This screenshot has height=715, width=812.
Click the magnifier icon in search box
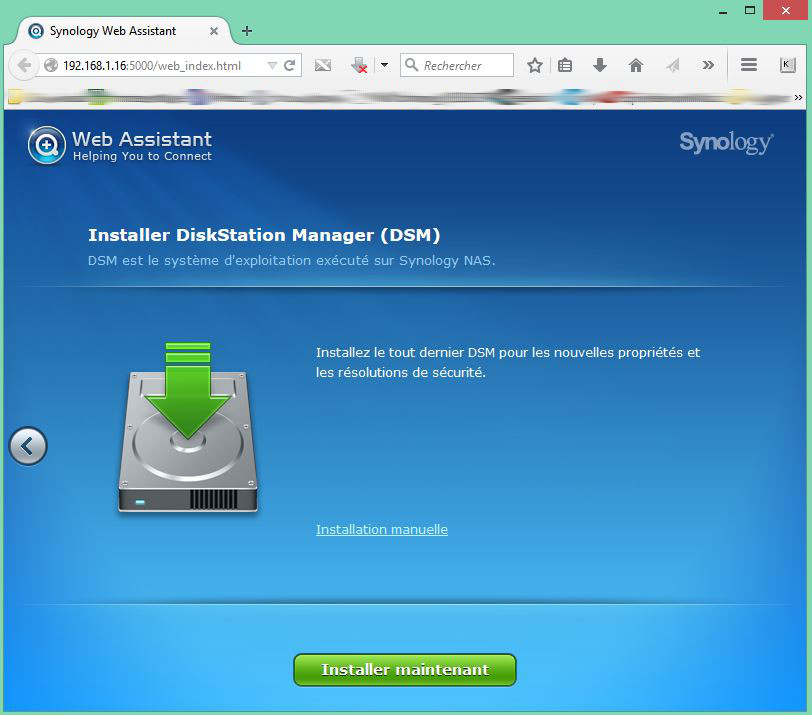coord(412,65)
